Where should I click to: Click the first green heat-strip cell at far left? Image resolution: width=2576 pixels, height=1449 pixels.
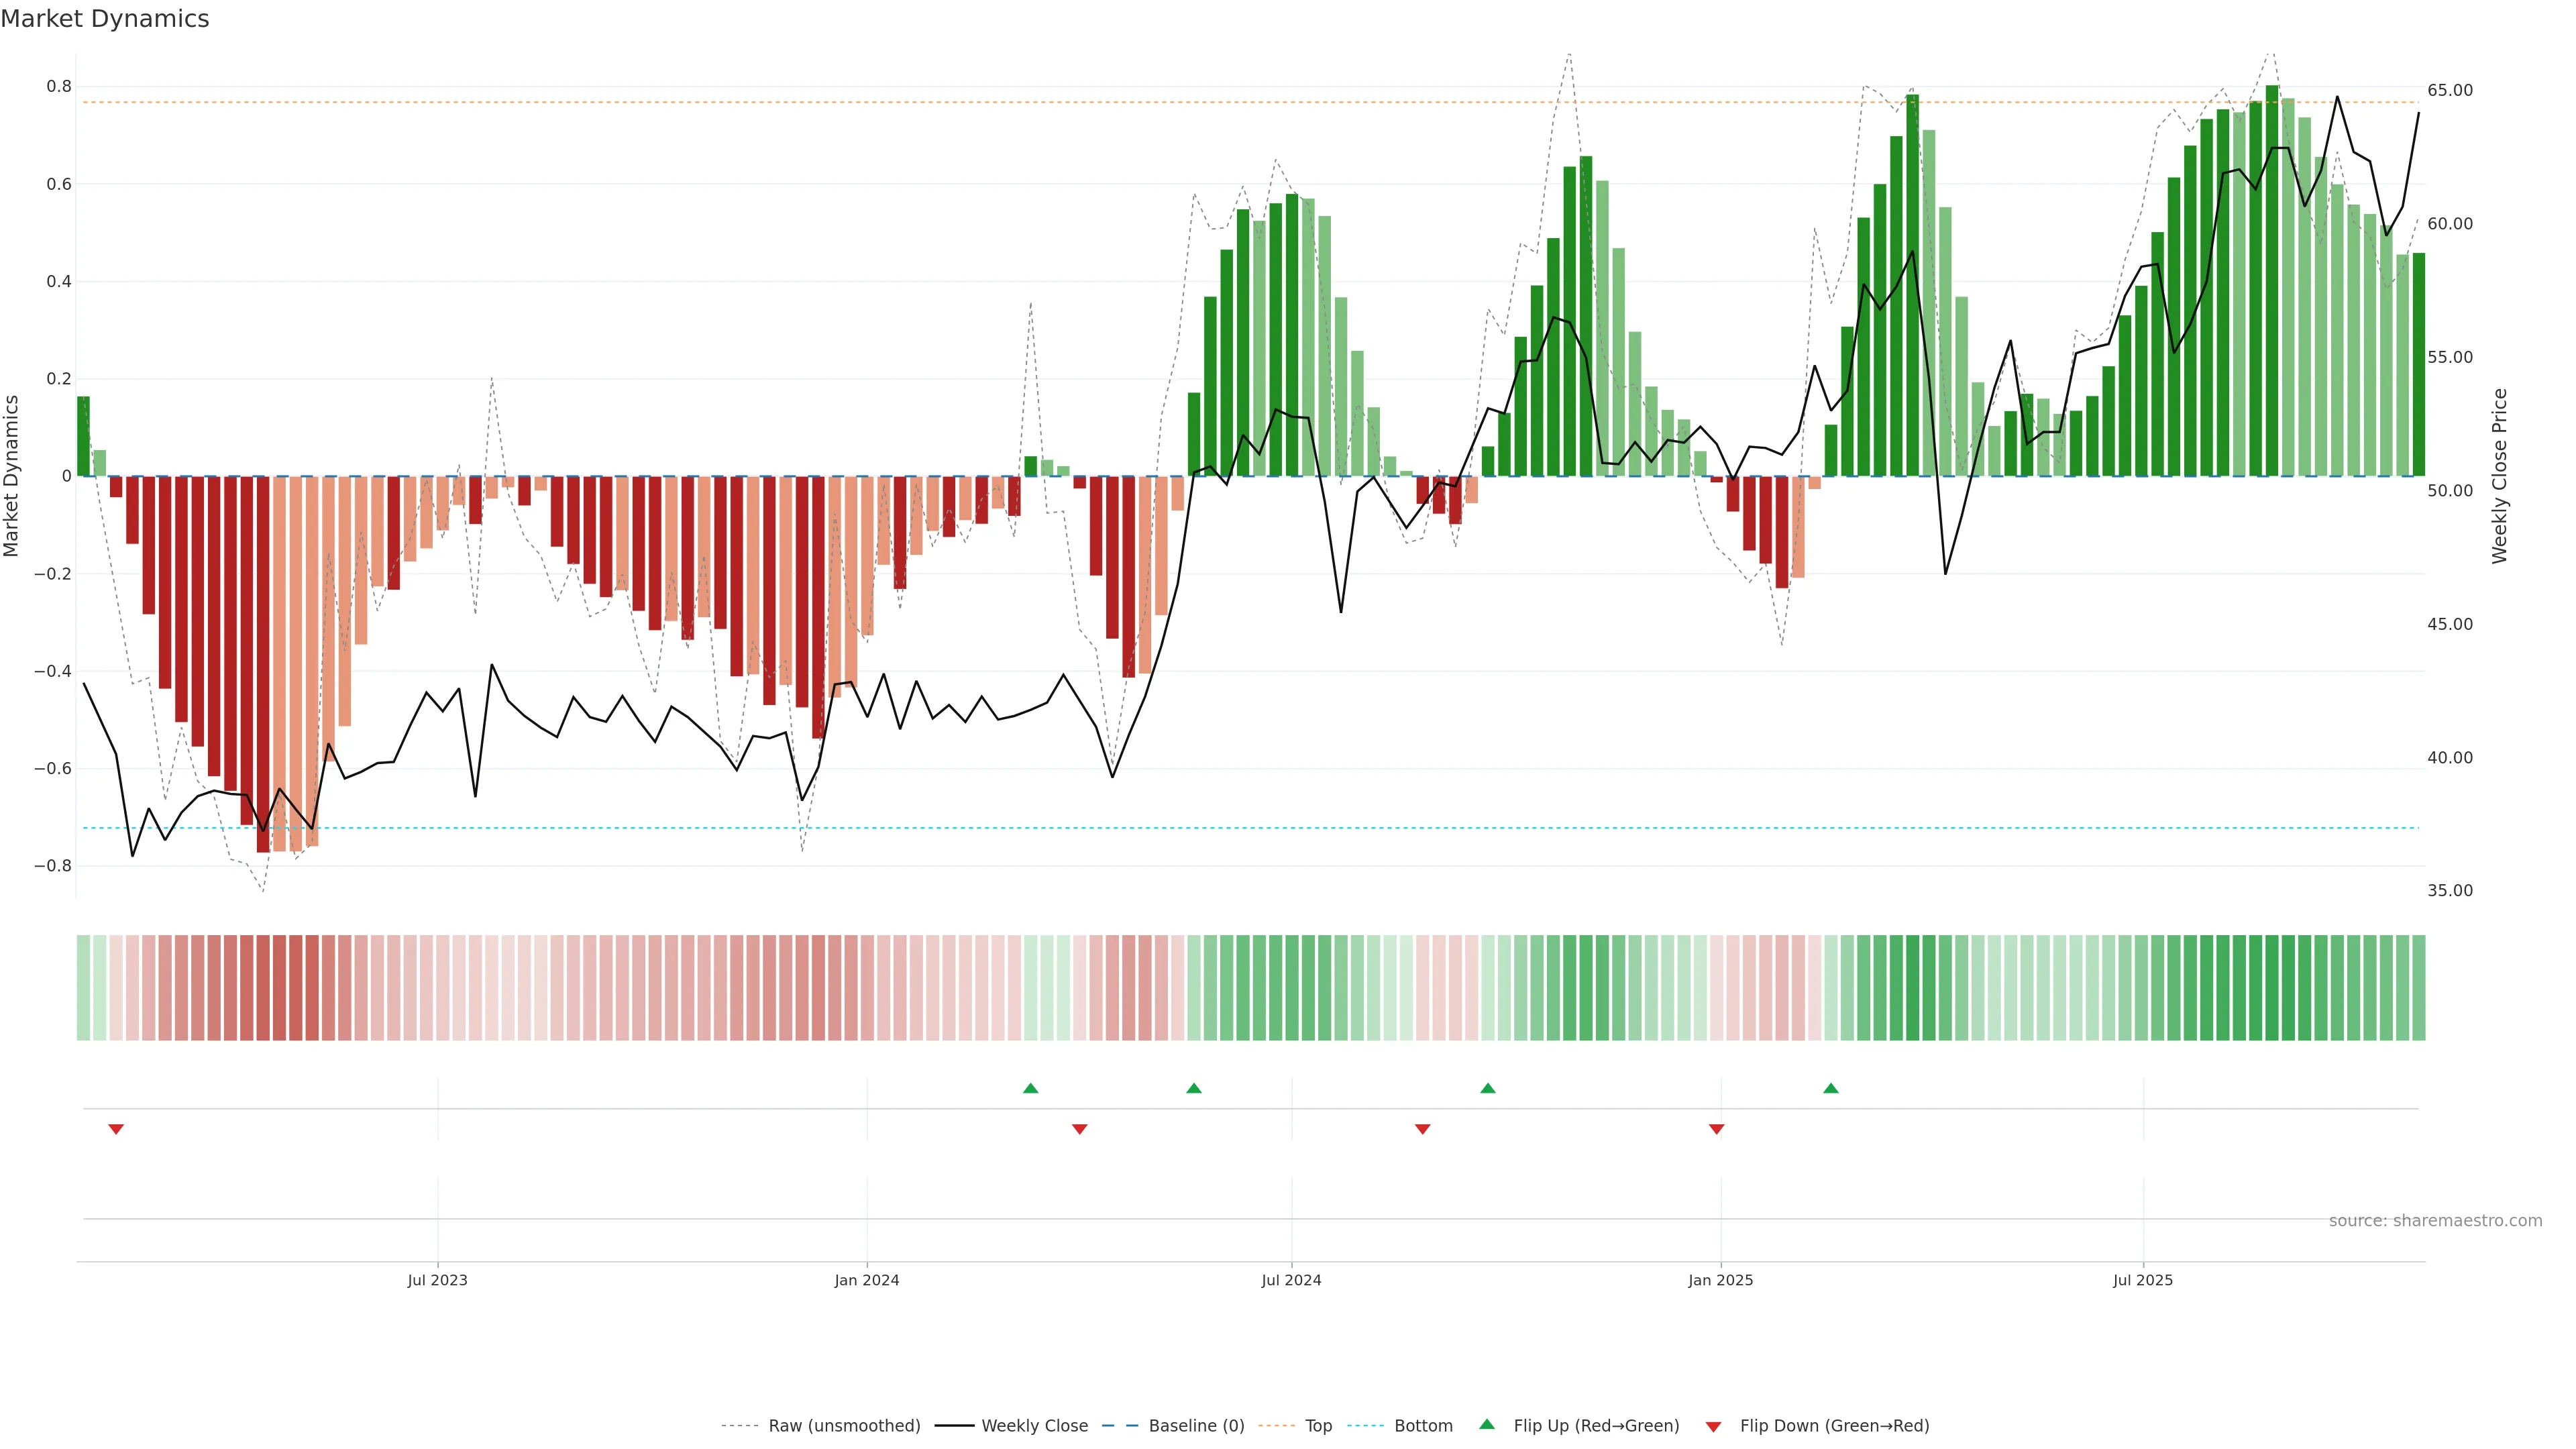(x=83, y=988)
